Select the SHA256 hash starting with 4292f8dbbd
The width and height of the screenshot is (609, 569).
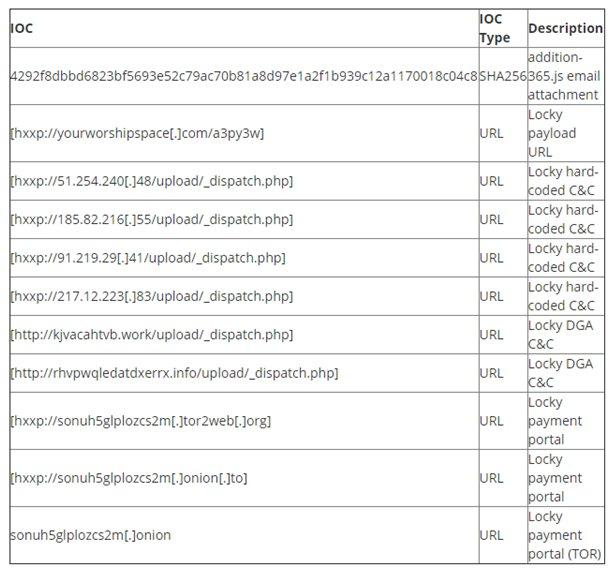[x=243, y=76]
